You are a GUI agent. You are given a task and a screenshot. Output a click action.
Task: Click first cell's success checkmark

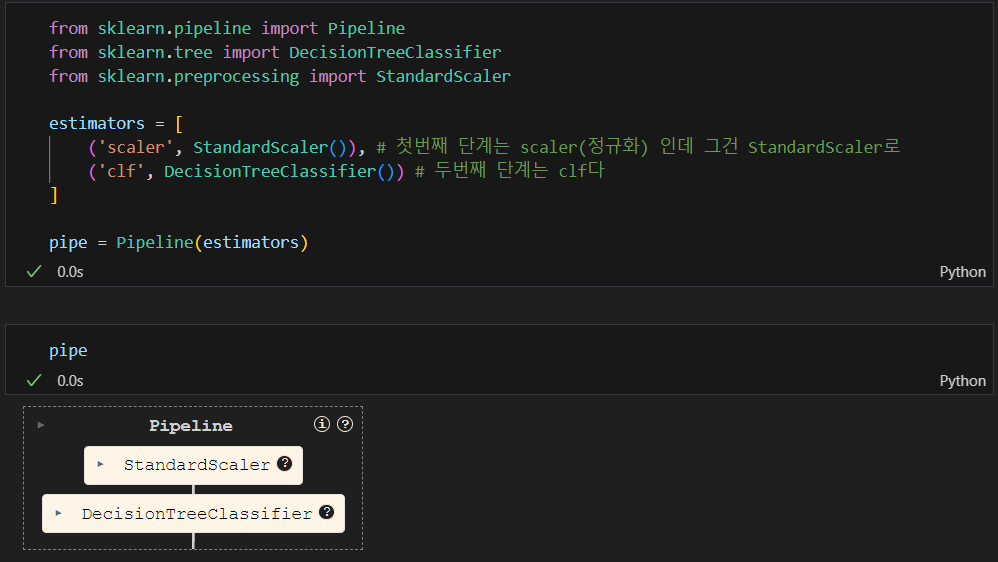tap(34, 271)
